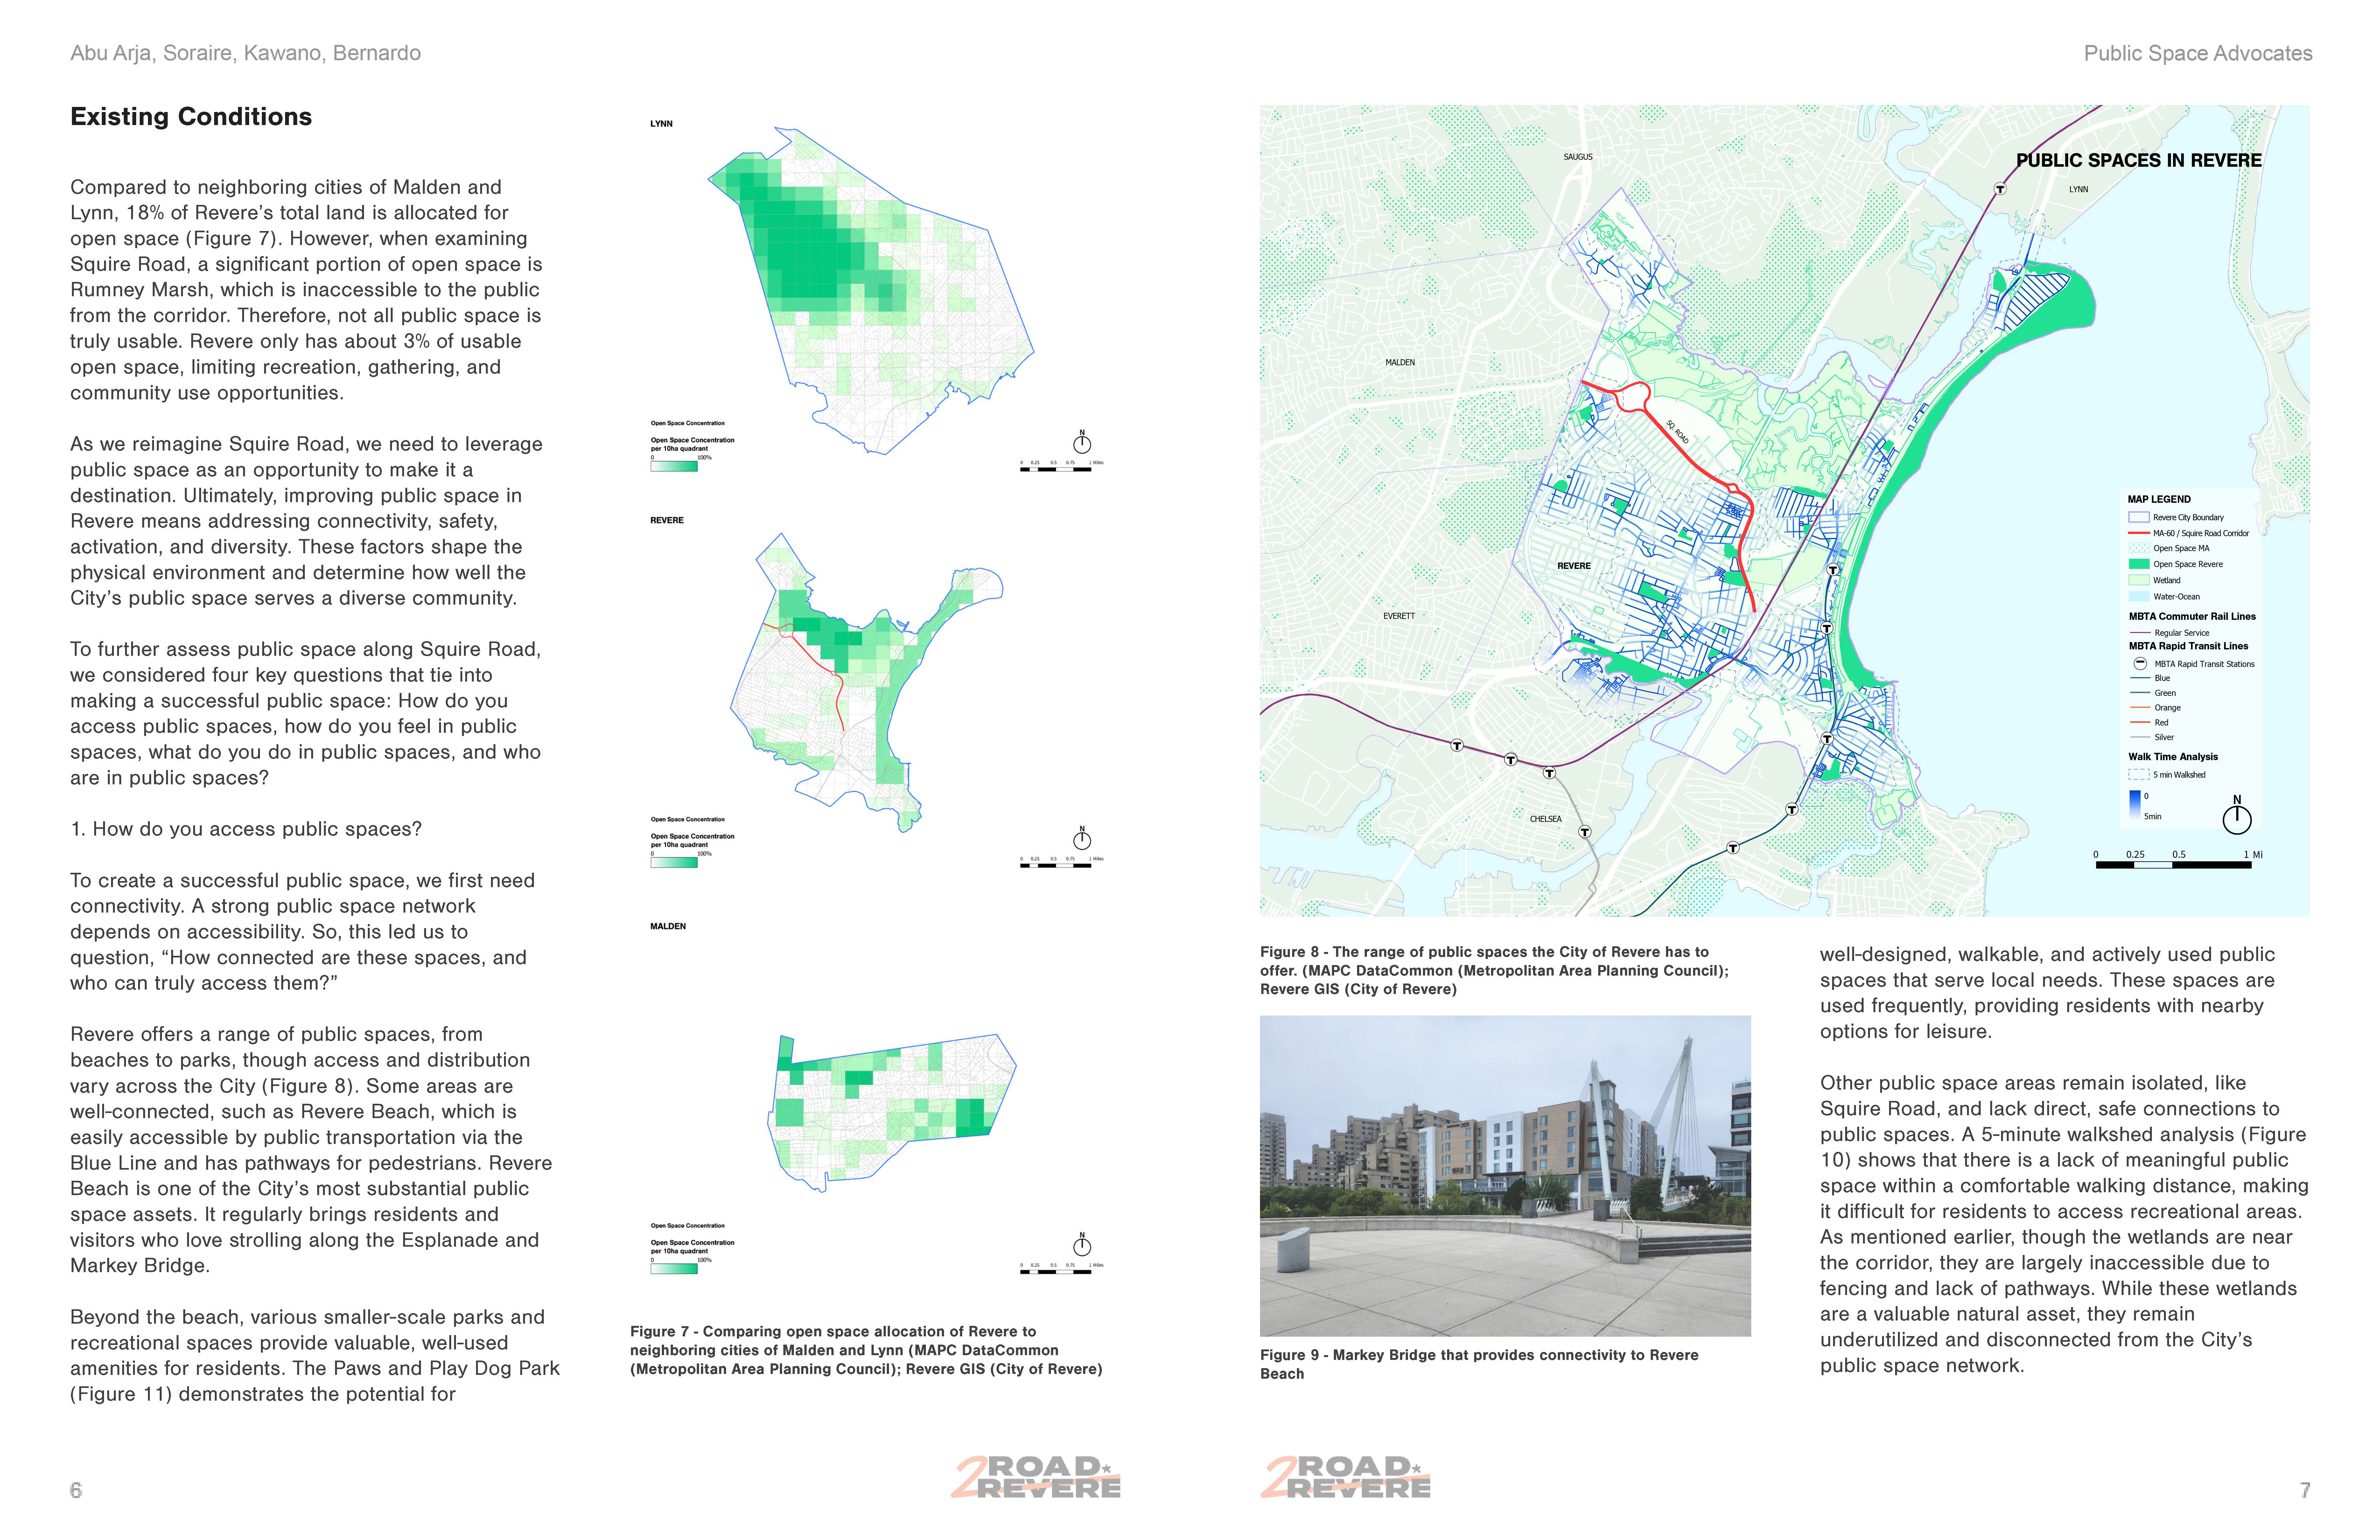Click the north arrow in the small Revere map
The image size is (2380, 1540).
1082,838
